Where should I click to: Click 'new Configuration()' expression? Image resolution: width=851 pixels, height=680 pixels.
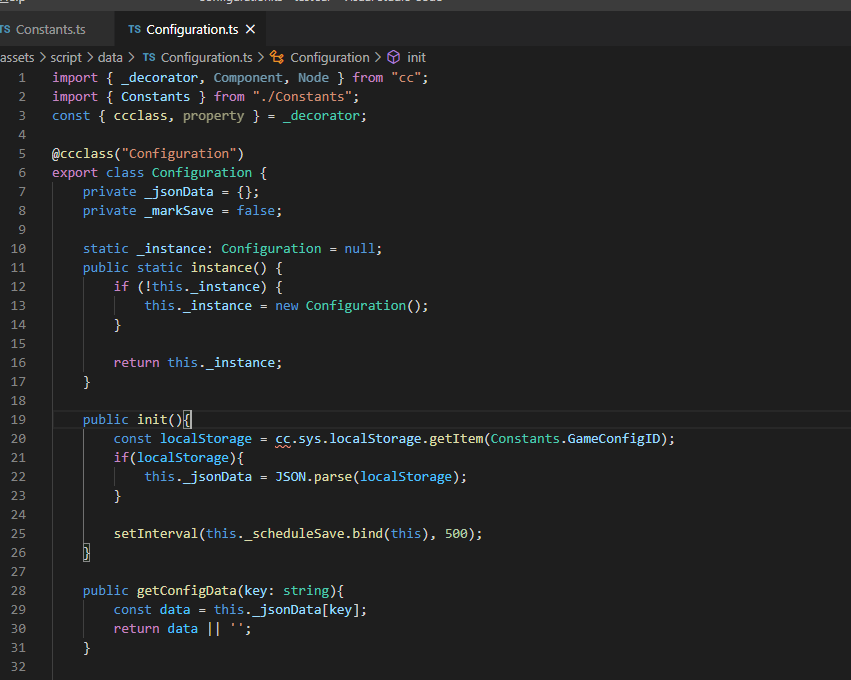point(348,306)
